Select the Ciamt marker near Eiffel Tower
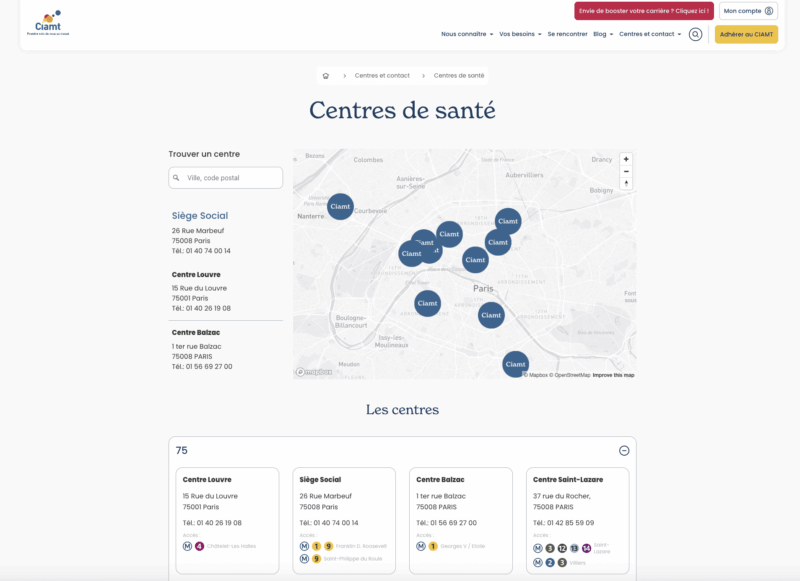 click(x=428, y=303)
